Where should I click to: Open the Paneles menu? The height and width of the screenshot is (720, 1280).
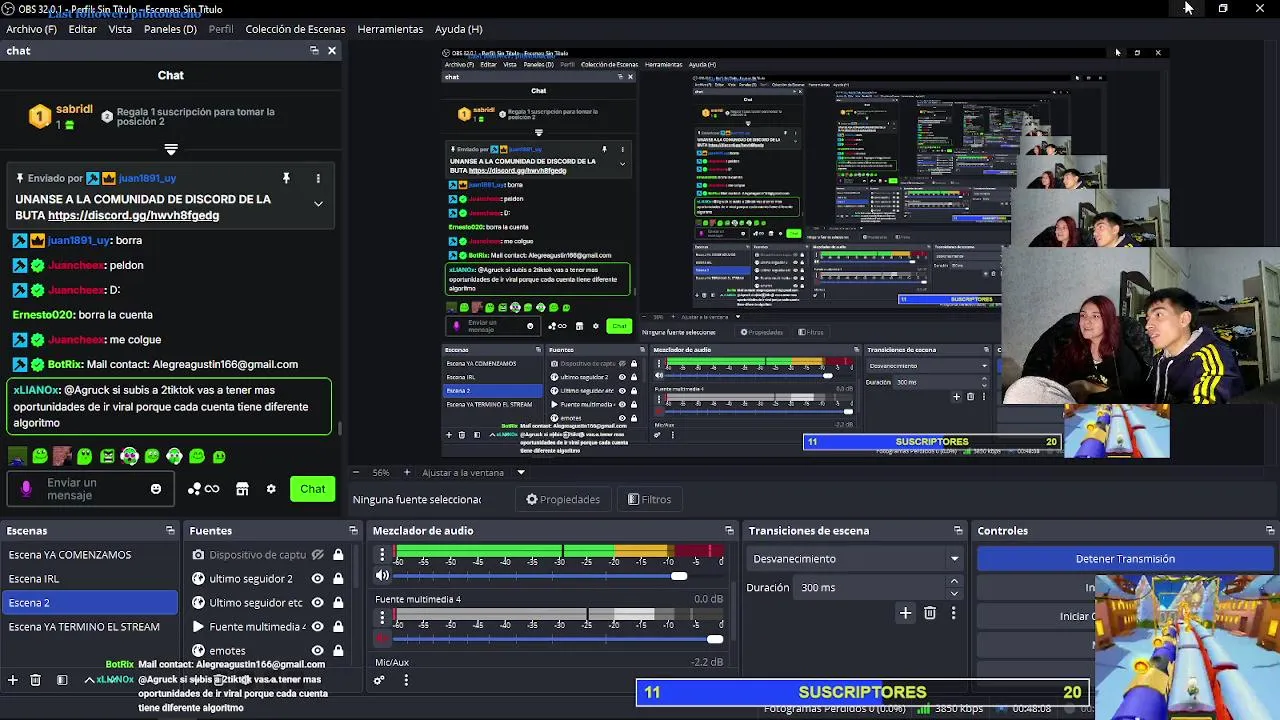pyautogui.click(x=170, y=29)
